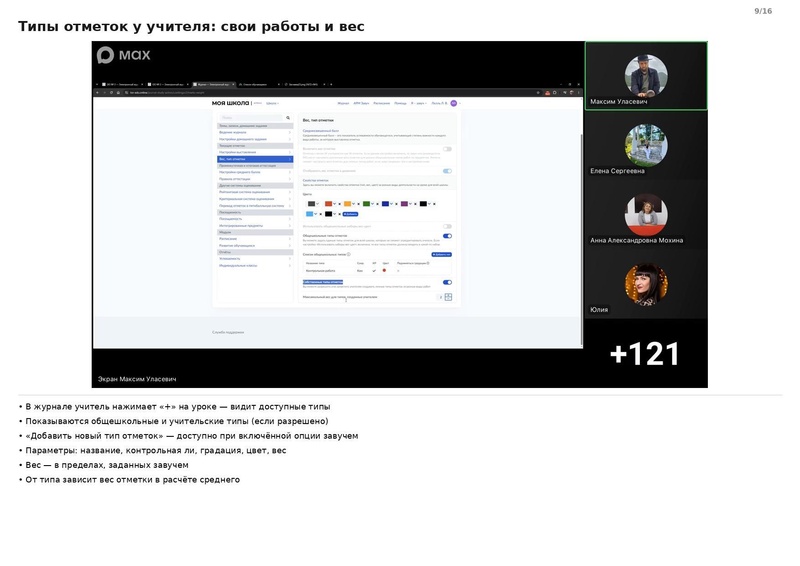The image size is (800, 566).
Task: Click the Служба поддержки link in the footer
Action: coord(228,332)
